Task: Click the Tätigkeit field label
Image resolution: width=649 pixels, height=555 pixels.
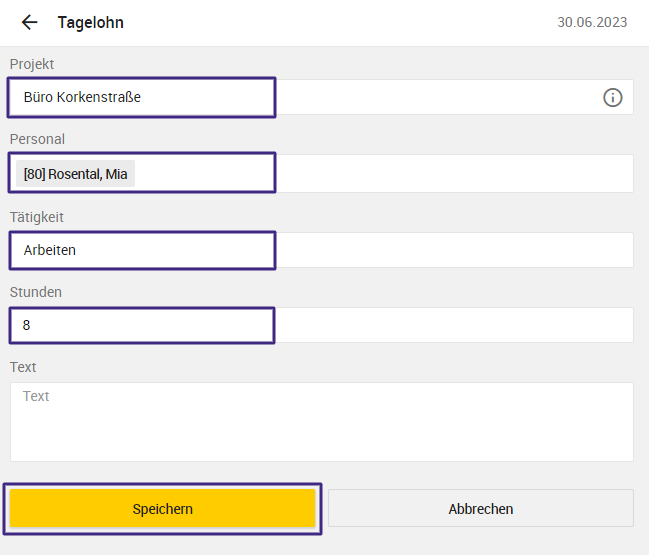Action: pos(37,217)
